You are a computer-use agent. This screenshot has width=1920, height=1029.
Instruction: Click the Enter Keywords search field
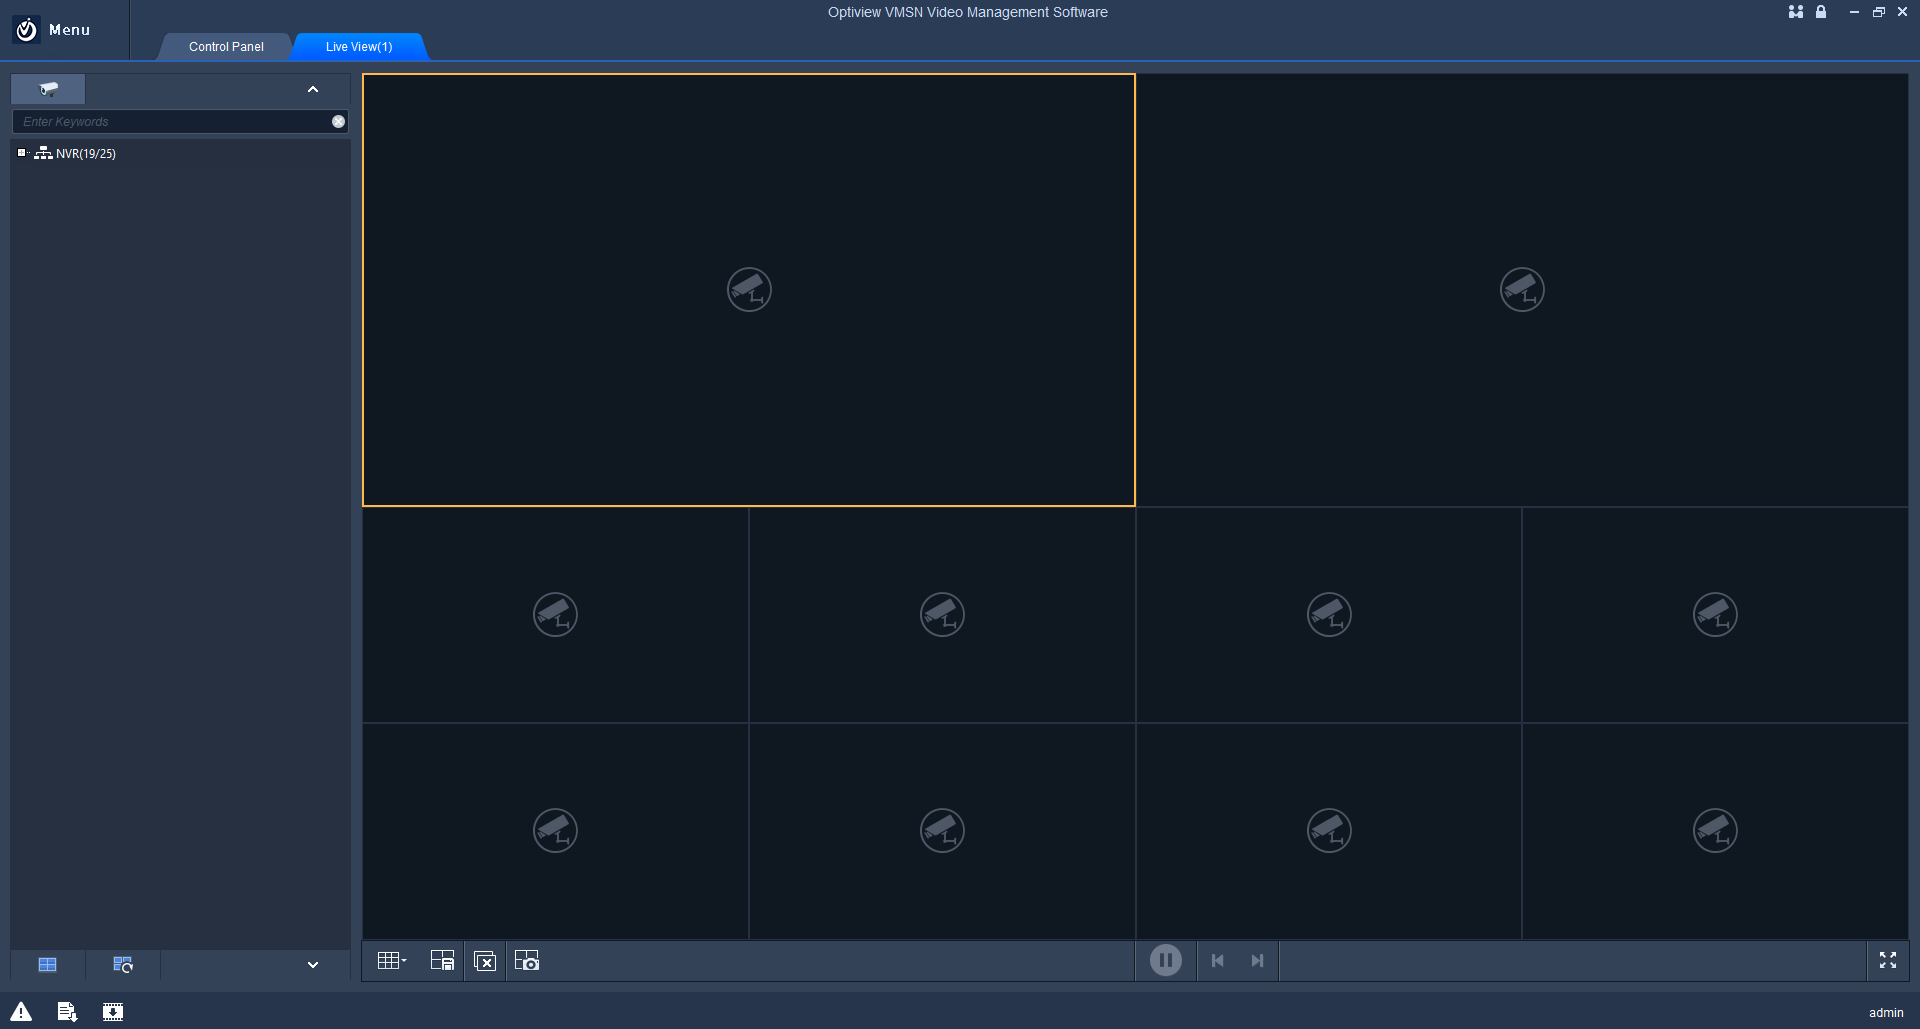click(x=175, y=121)
